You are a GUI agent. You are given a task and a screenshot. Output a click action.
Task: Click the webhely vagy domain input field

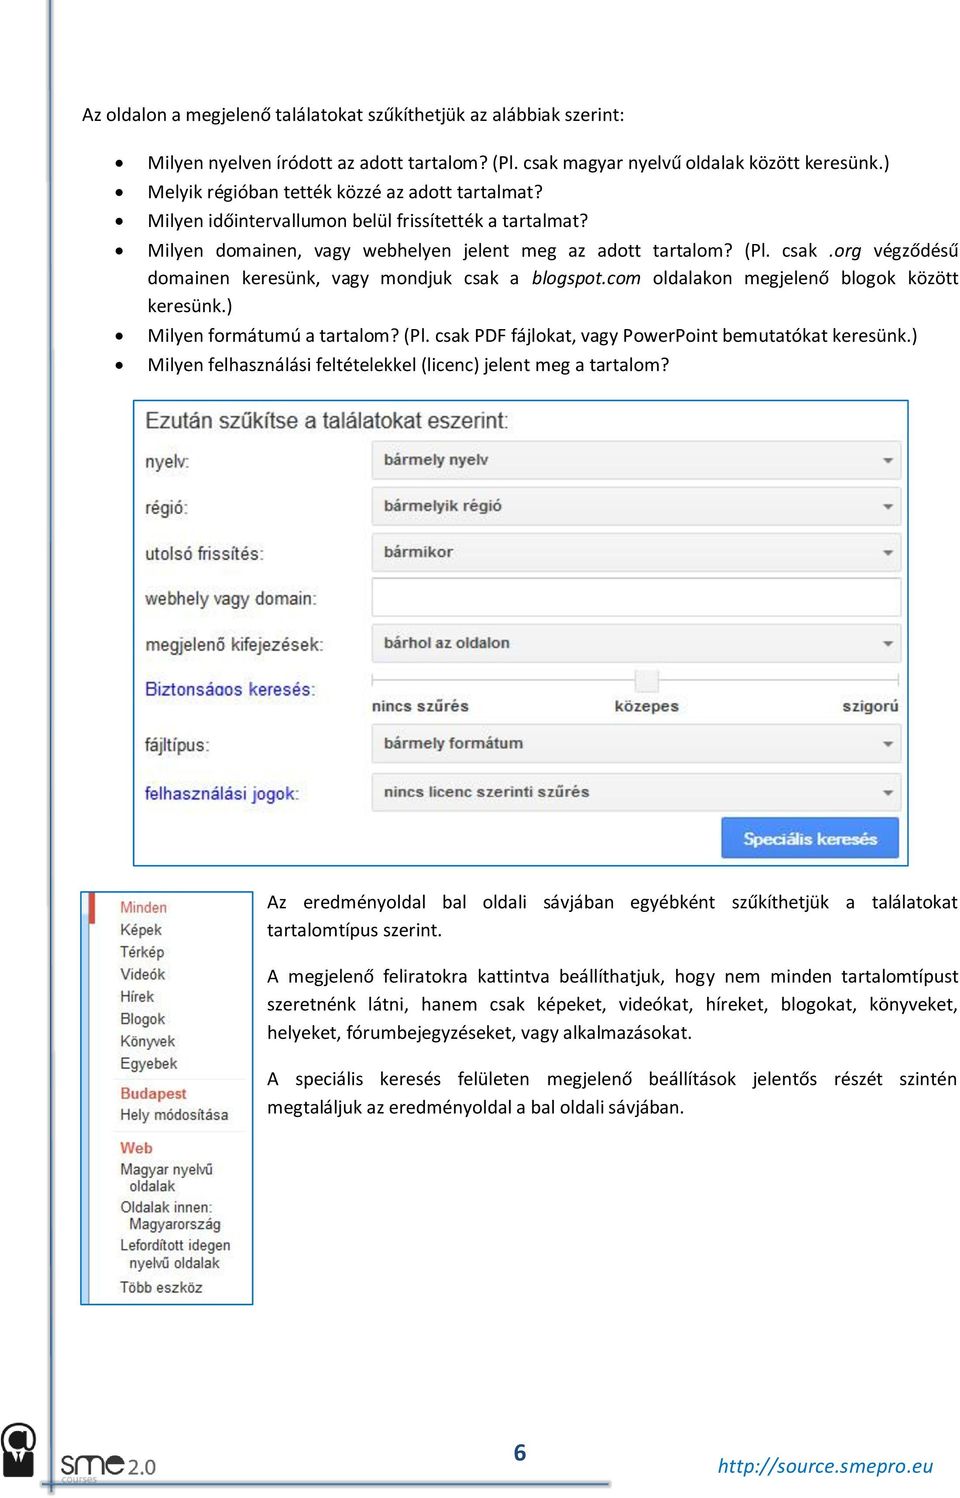(636, 597)
